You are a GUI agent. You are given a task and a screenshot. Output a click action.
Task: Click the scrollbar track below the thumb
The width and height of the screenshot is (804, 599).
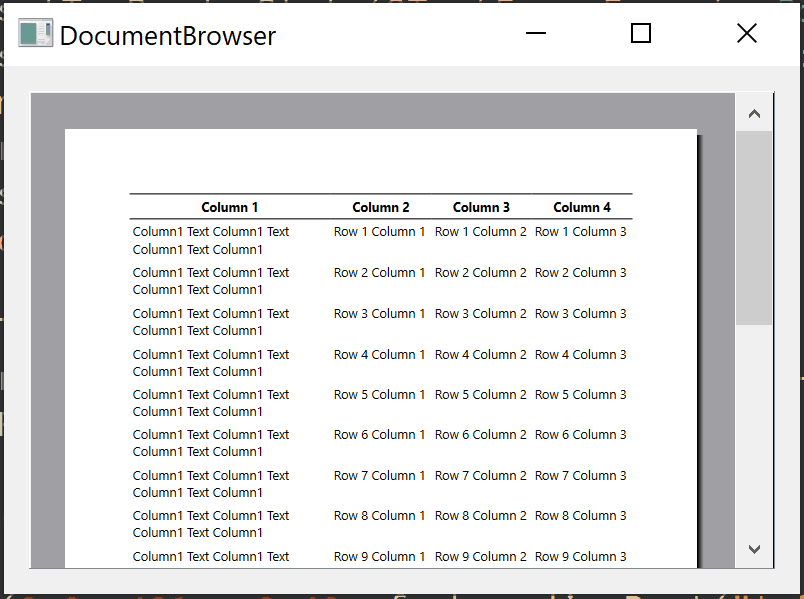(x=754, y=430)
